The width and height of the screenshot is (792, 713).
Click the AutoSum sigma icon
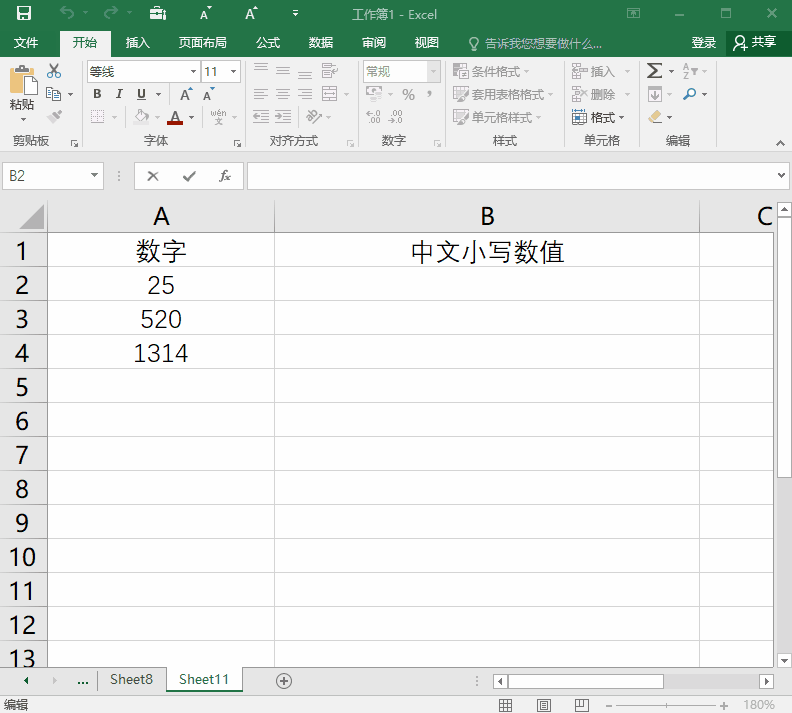tap(655, 71)
